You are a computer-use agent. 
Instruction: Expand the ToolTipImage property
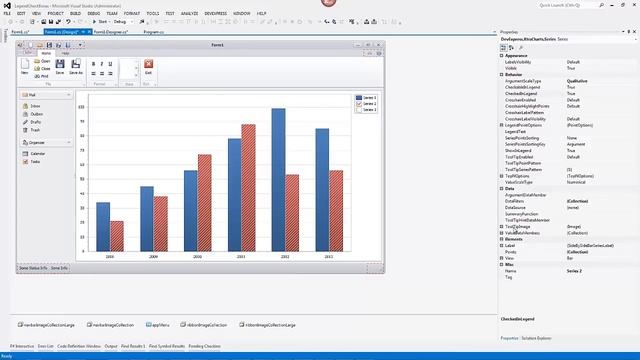click(502, 227)
